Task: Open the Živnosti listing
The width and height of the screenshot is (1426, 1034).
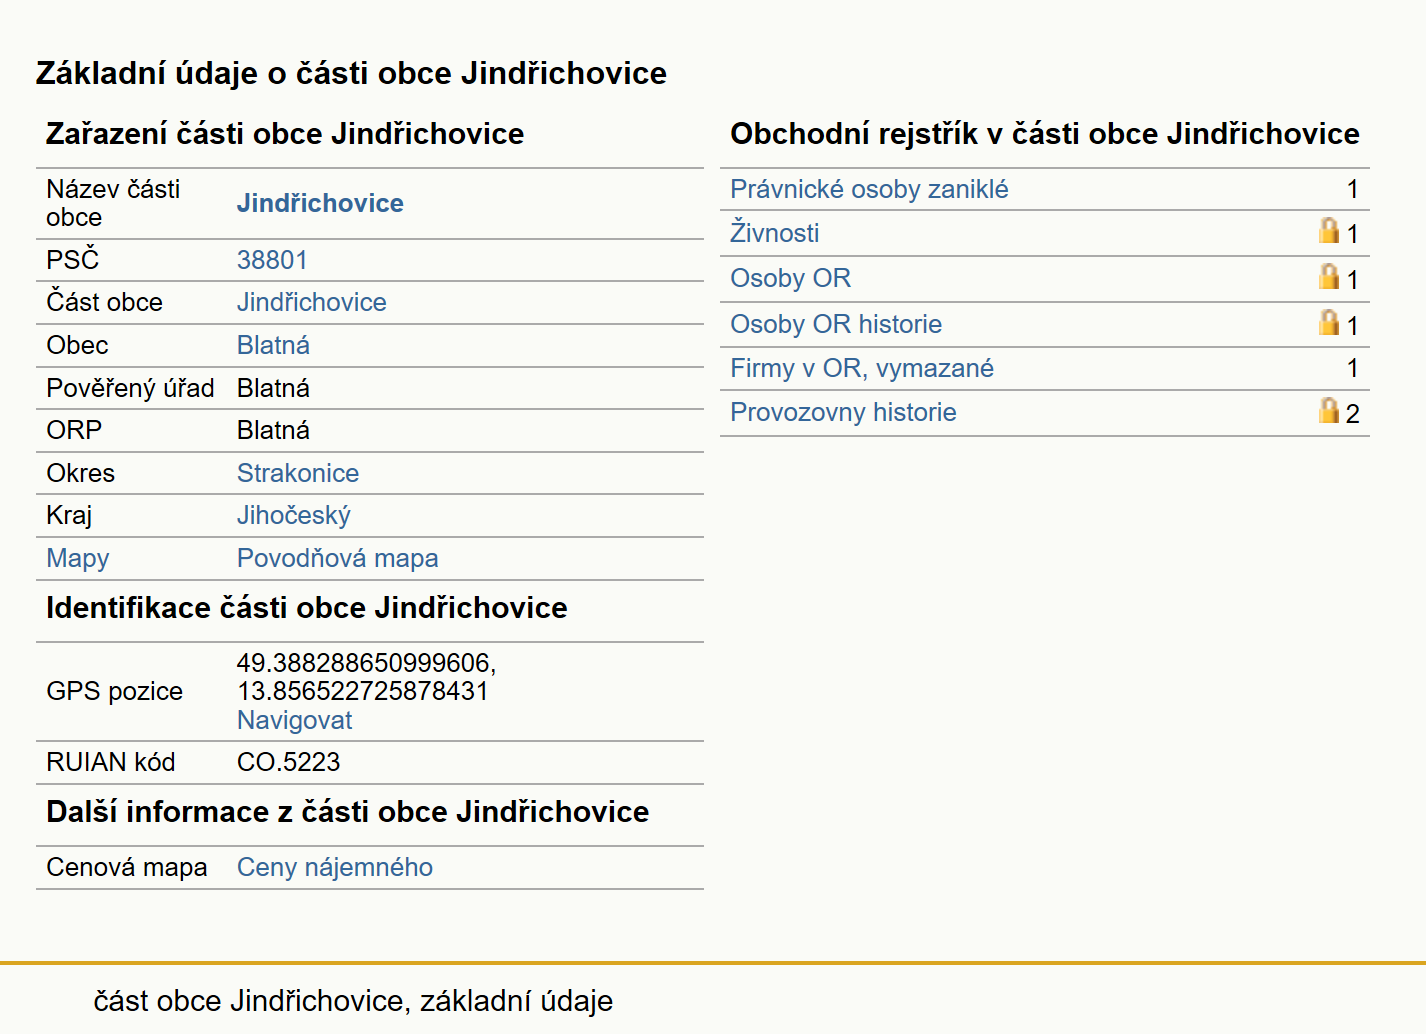Action: coord(775,233)
